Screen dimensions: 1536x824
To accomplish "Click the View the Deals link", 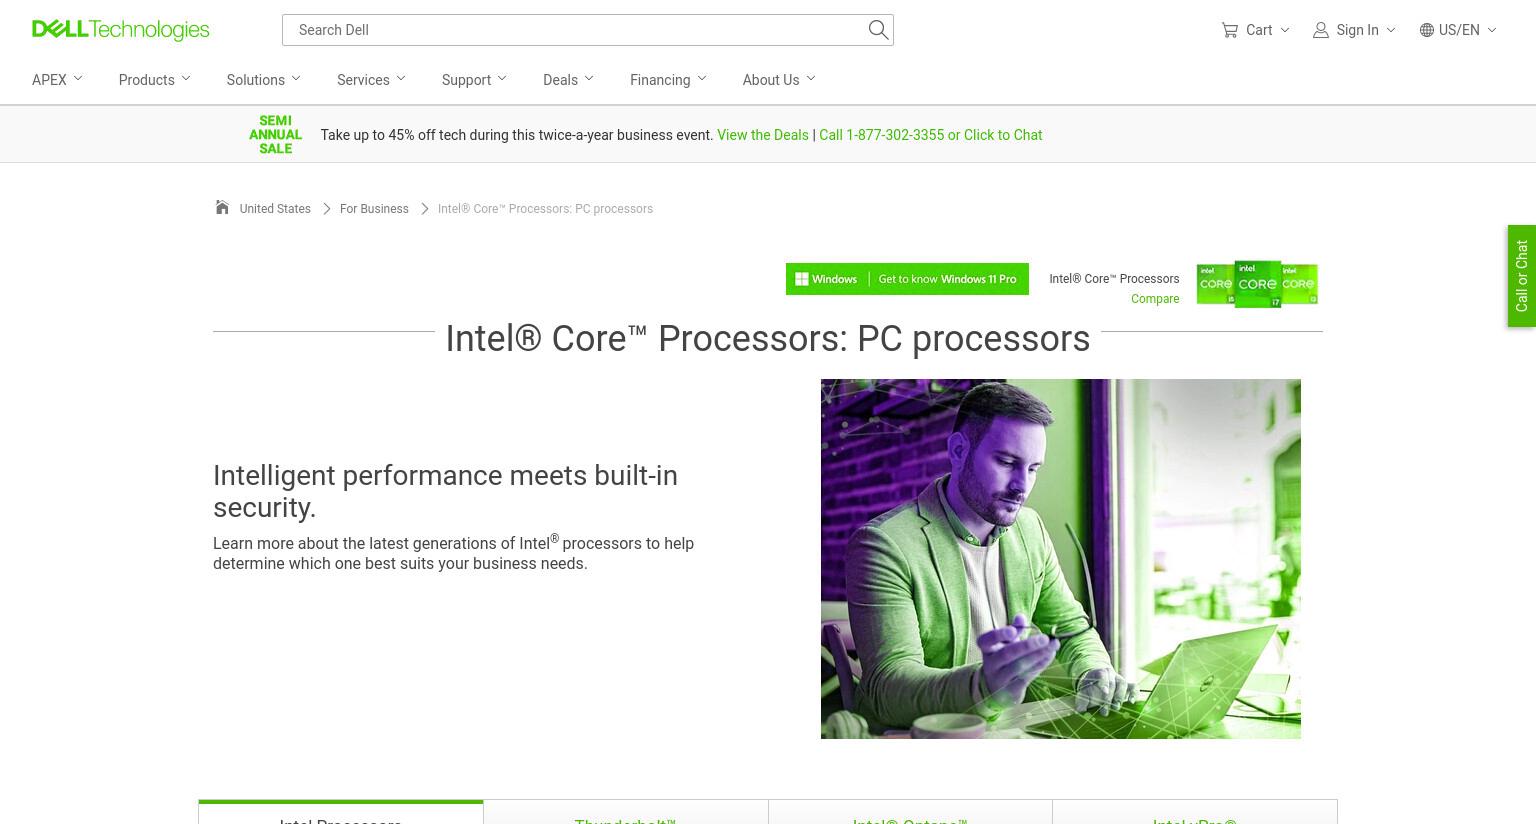I will [762, 135].
